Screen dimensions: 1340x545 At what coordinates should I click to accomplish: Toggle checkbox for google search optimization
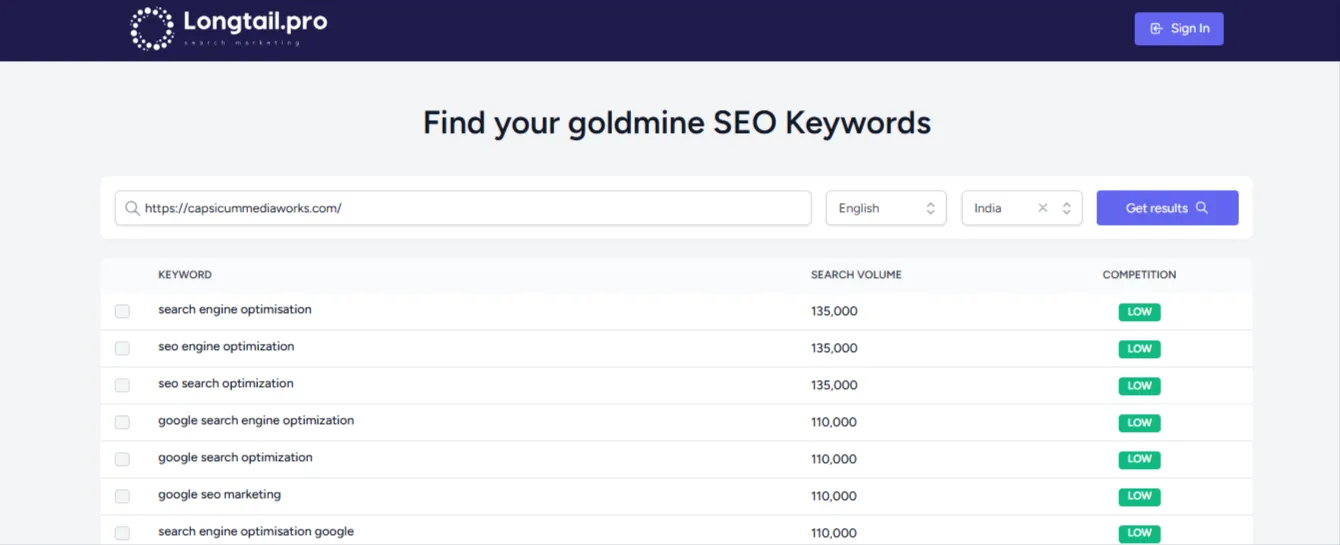pyautogui.click(x=122, y=459)
